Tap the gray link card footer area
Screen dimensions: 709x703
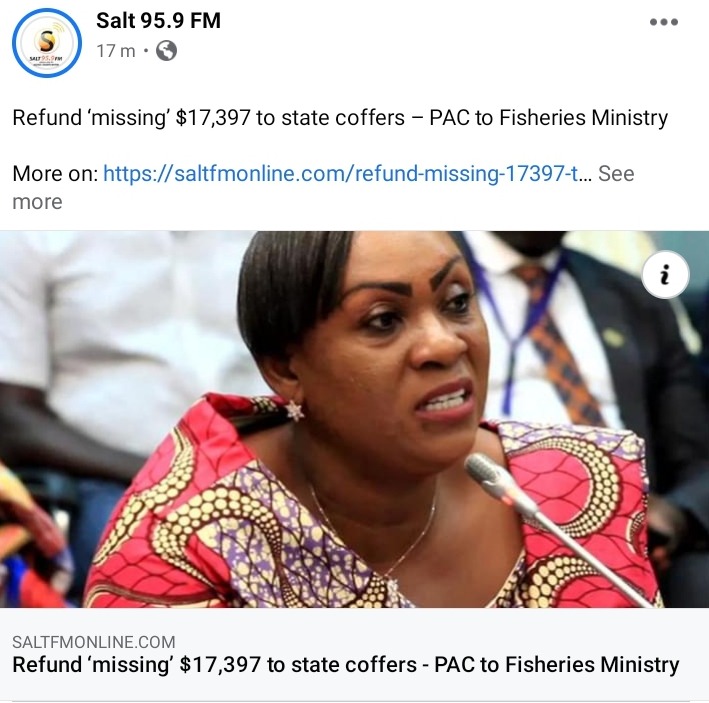pos(354,655)
